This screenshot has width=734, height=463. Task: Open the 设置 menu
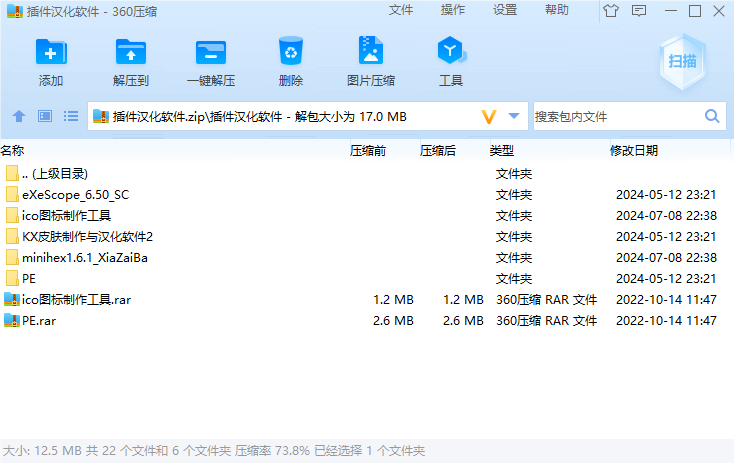(x=505, y=10)
